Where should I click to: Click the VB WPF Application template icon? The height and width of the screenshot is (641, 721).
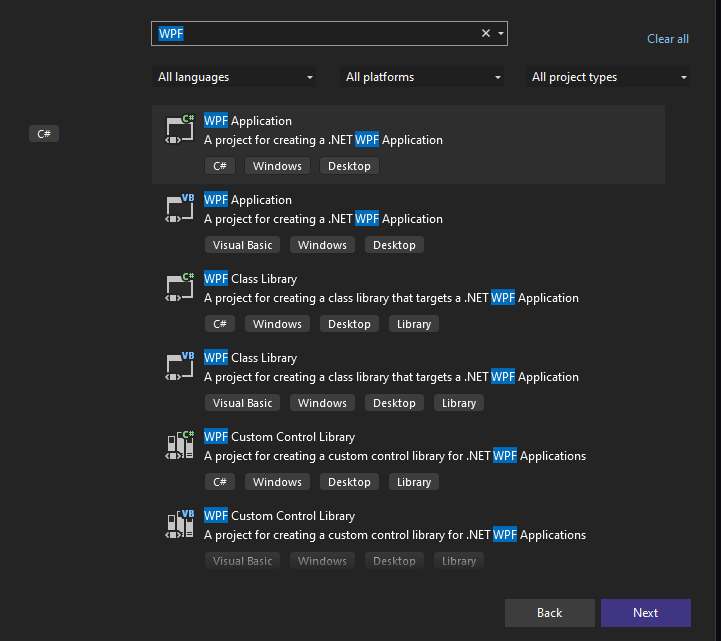[180, 209]
